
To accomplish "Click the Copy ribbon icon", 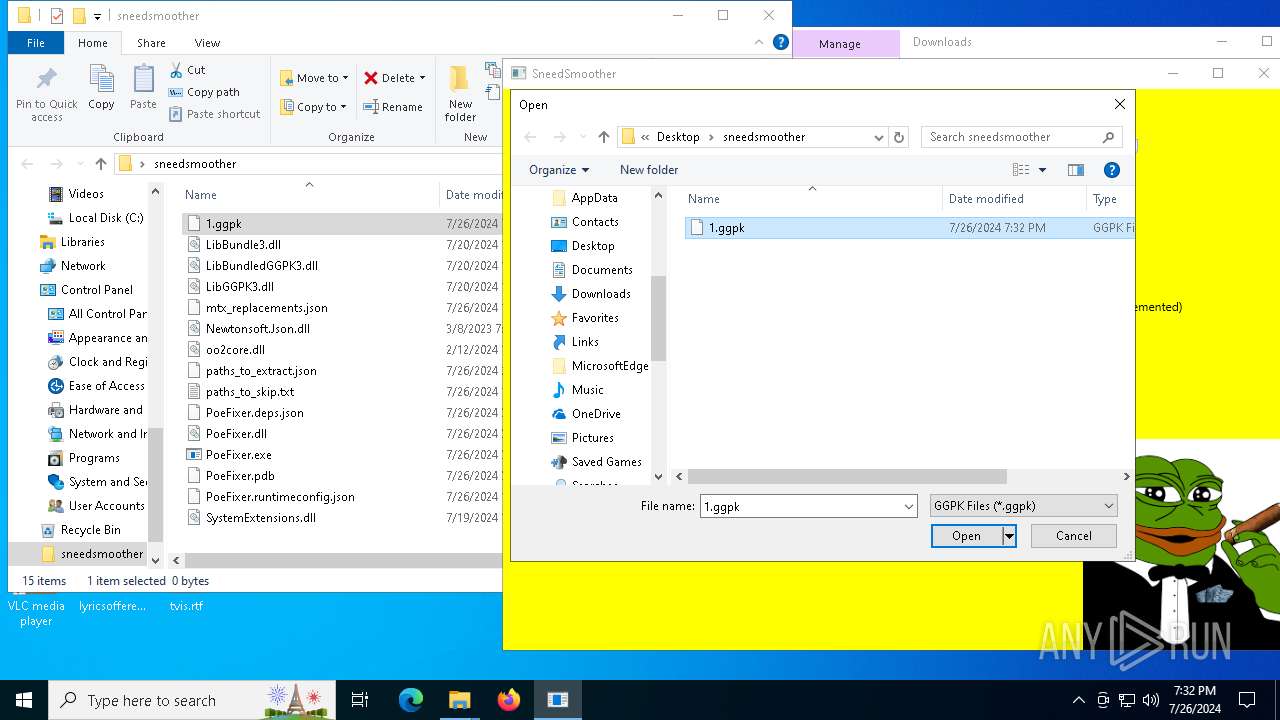I will click(101, 88).
